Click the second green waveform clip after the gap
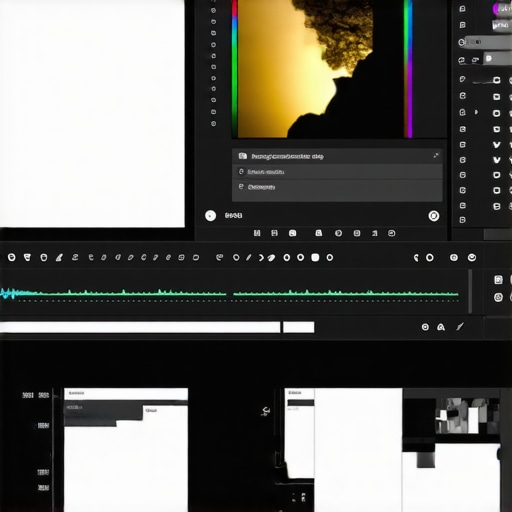The image size is (512, 512). point(346,293)
